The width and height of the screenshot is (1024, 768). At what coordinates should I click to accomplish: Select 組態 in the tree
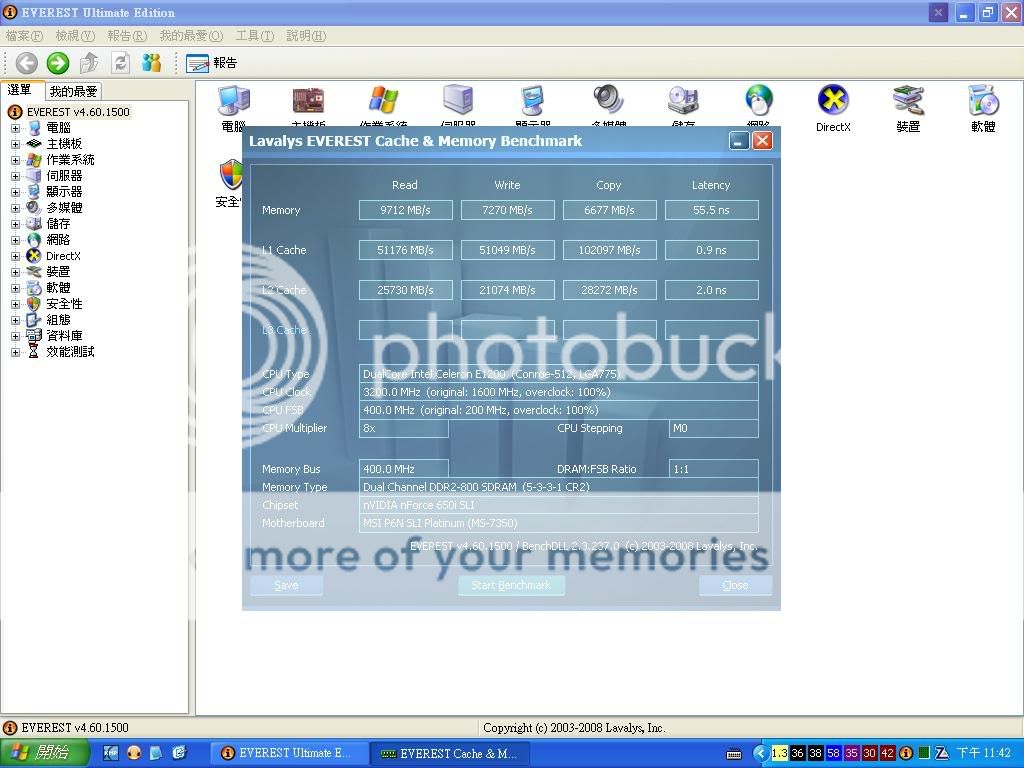click(58, 320)
